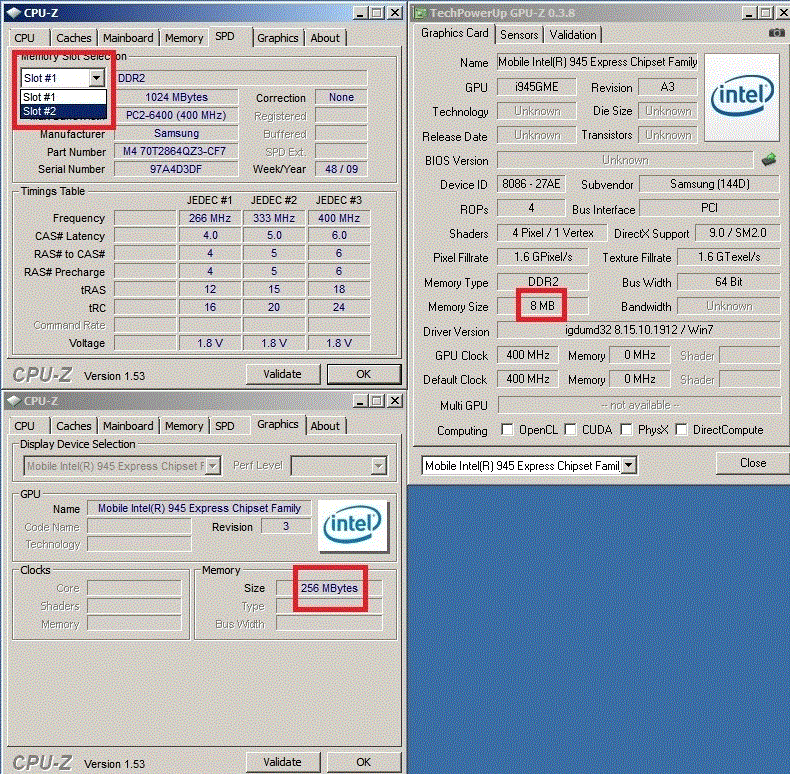Click the CPU-Z title icon of the top window

pyautogui.click(x=14, y=13)
